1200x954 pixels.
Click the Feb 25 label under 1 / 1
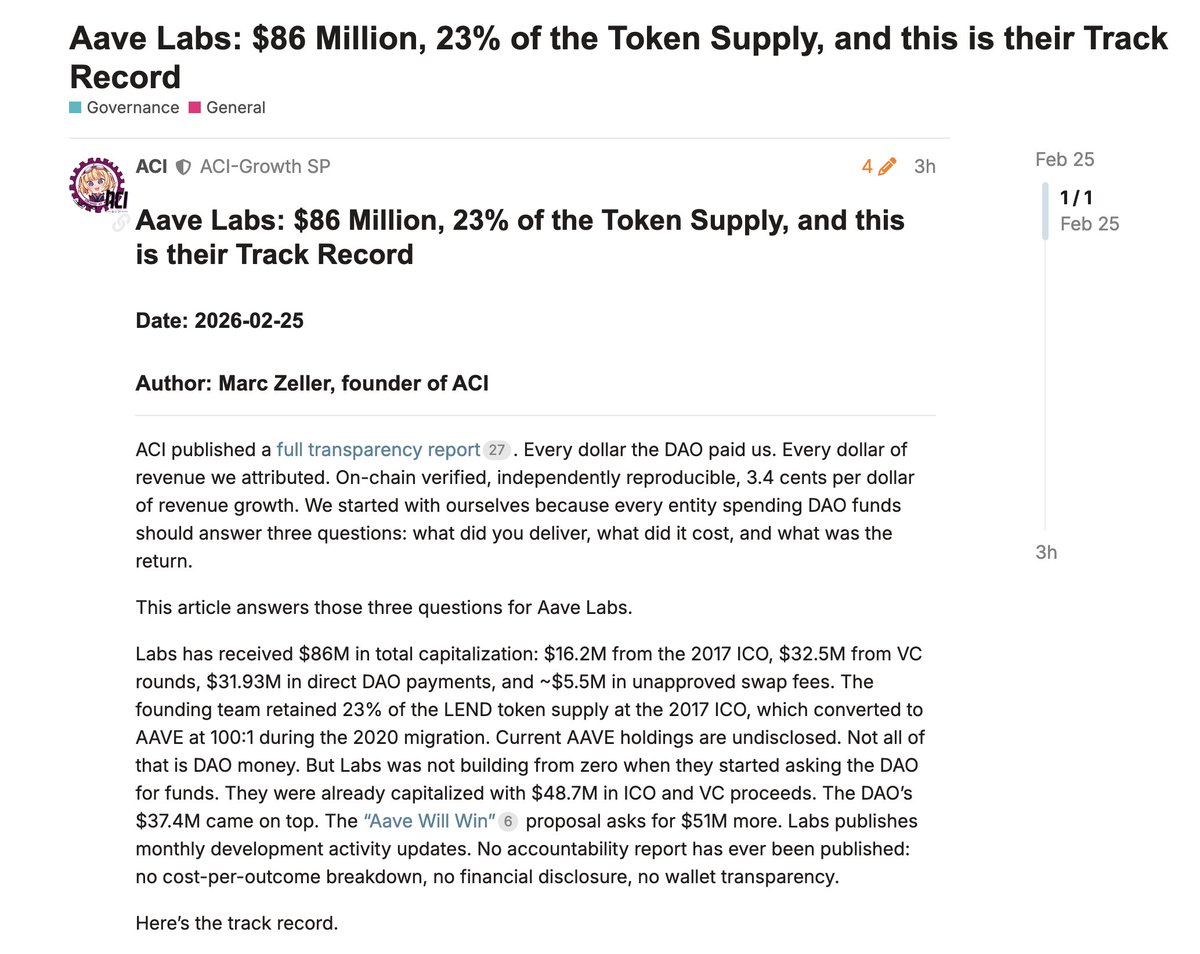[x=1089, y=224]
